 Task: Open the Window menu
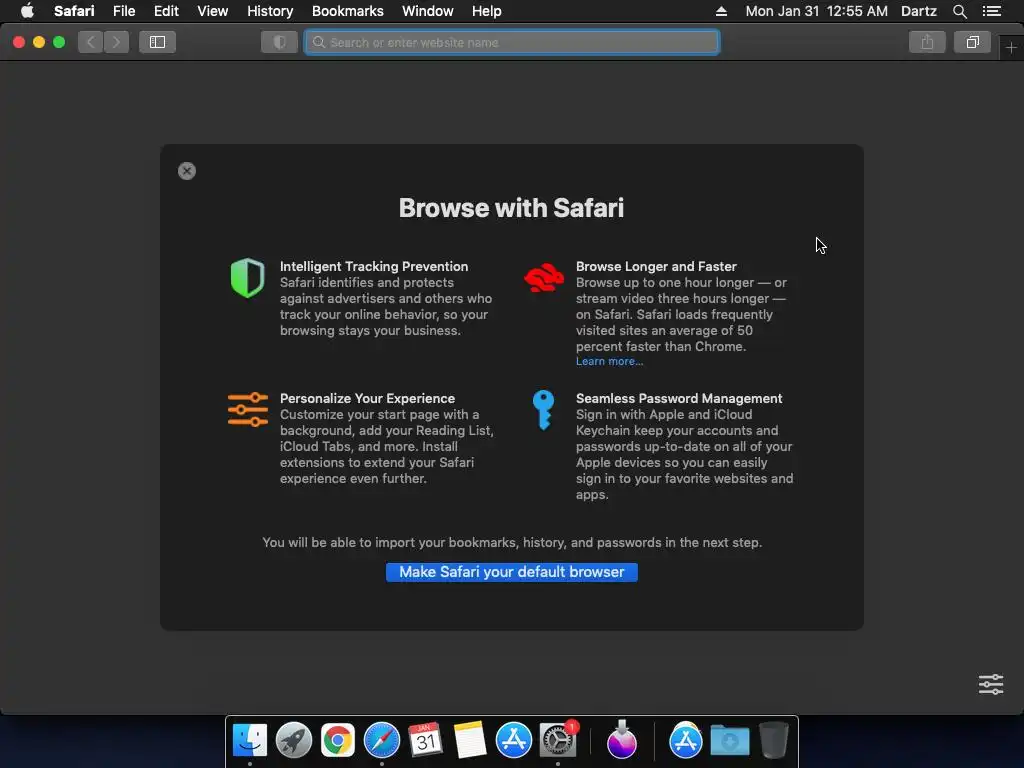(428, 11)
